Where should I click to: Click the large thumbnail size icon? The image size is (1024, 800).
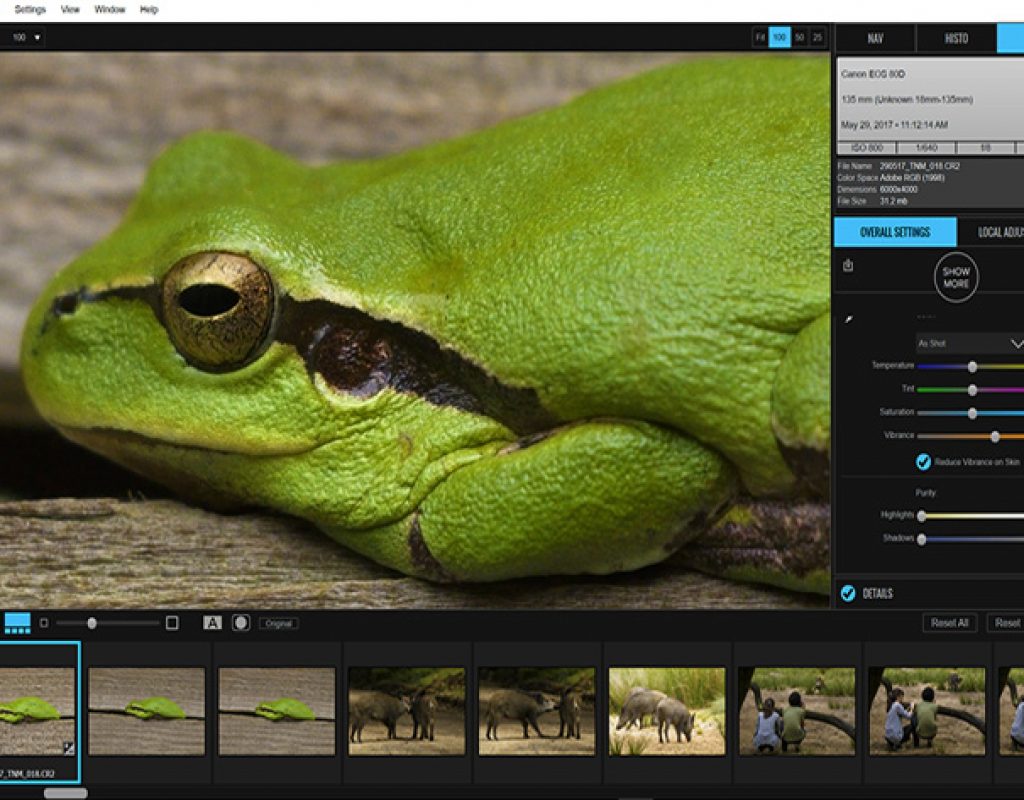point(172,623)
